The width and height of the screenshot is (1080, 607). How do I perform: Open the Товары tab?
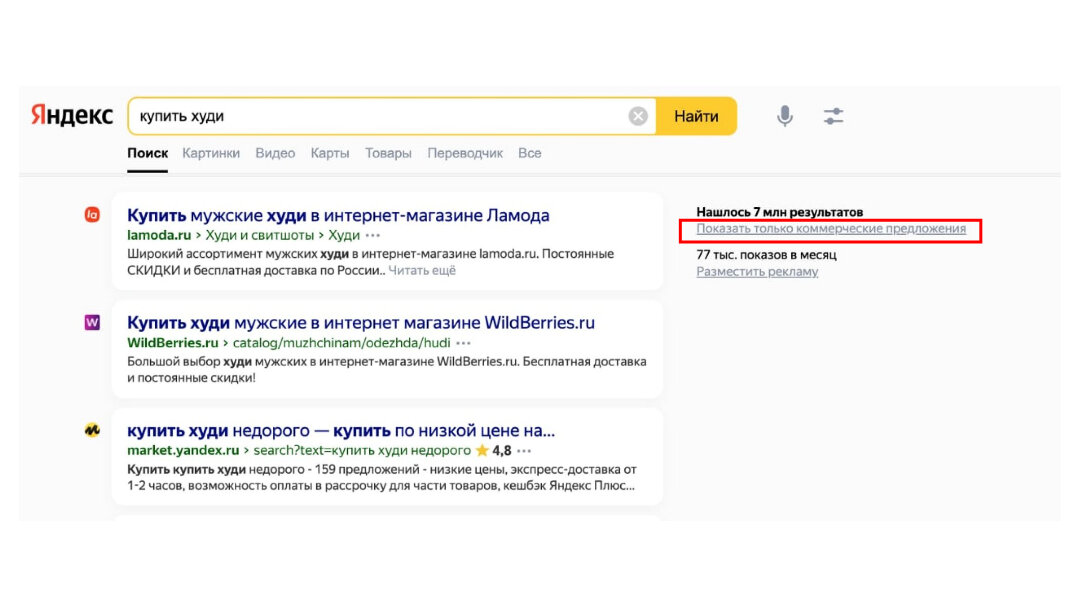coord(388,153)
